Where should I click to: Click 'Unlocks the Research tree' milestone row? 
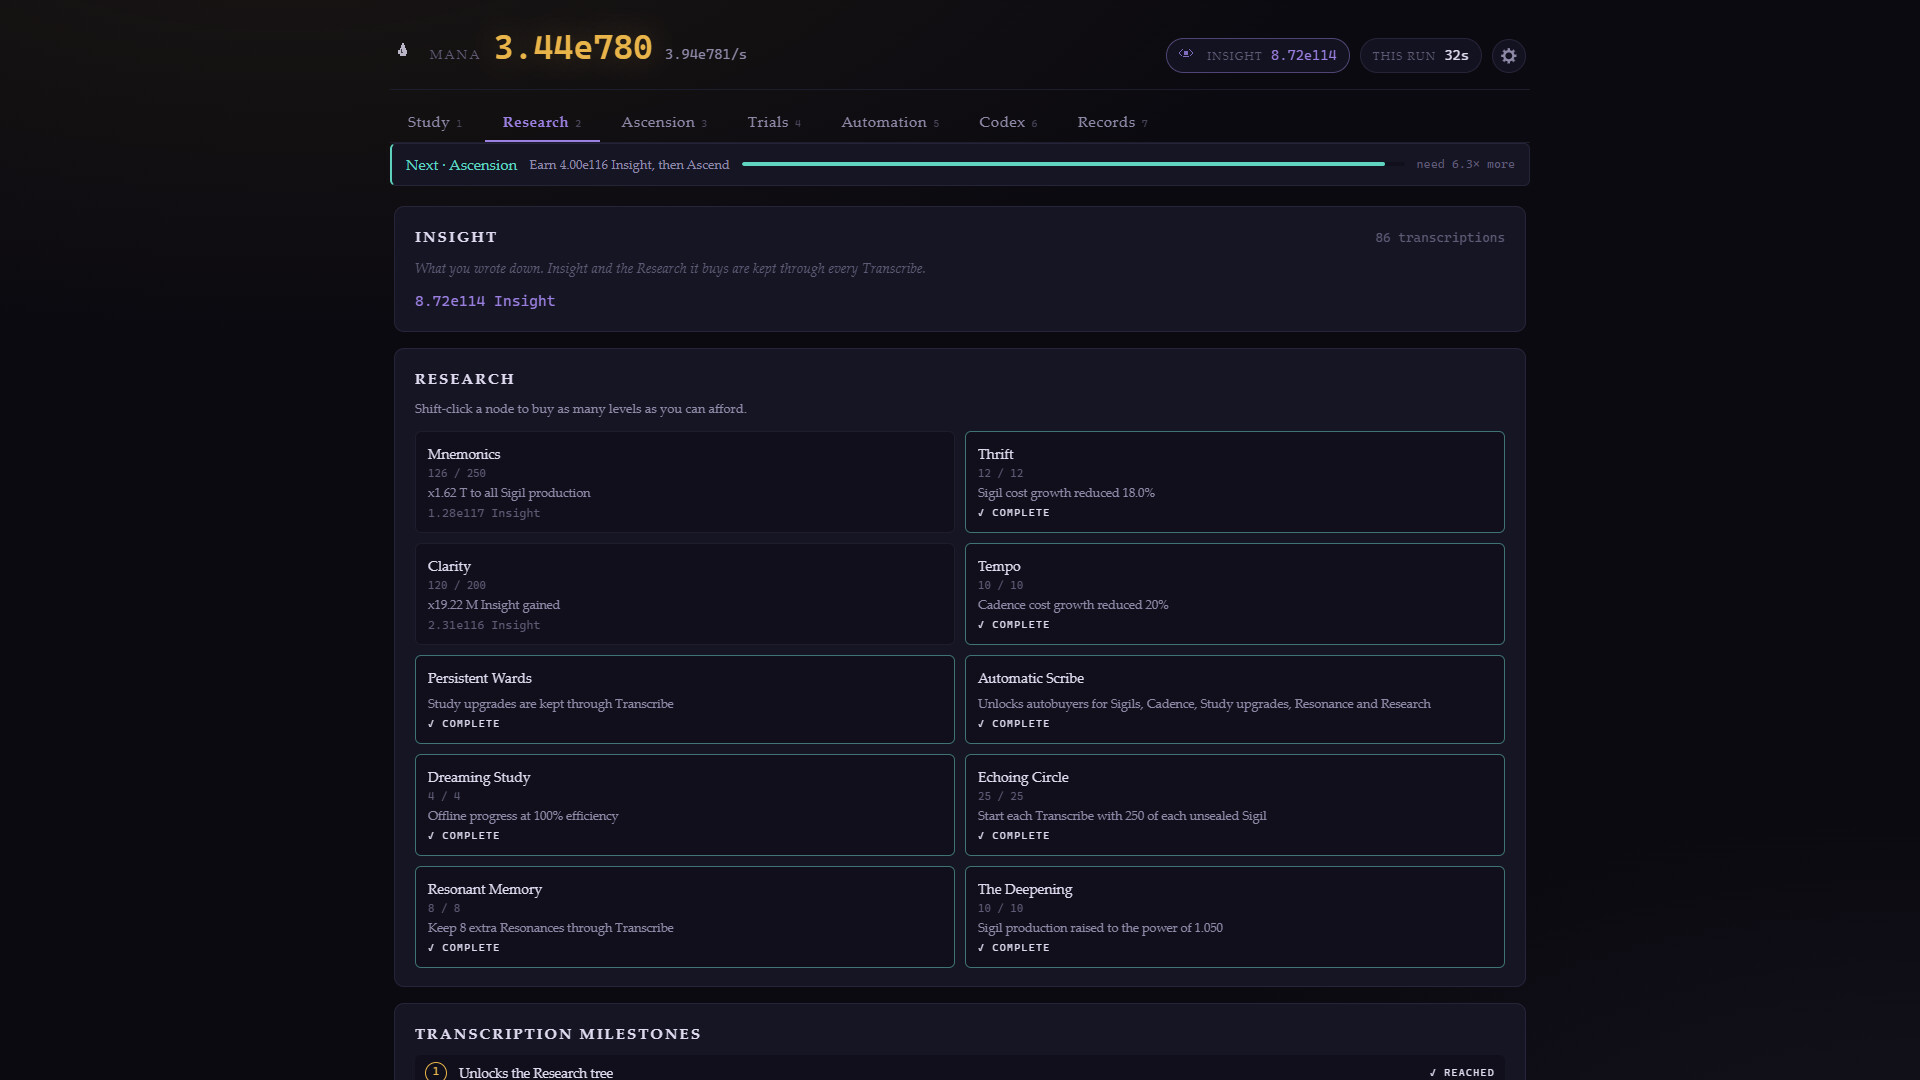(960, 1068)
